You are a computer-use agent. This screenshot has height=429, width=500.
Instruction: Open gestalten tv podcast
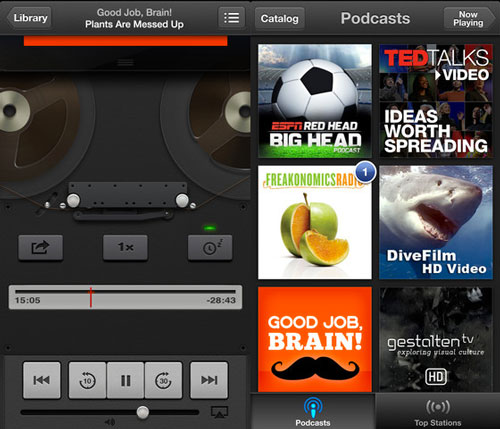click(436, 339)
